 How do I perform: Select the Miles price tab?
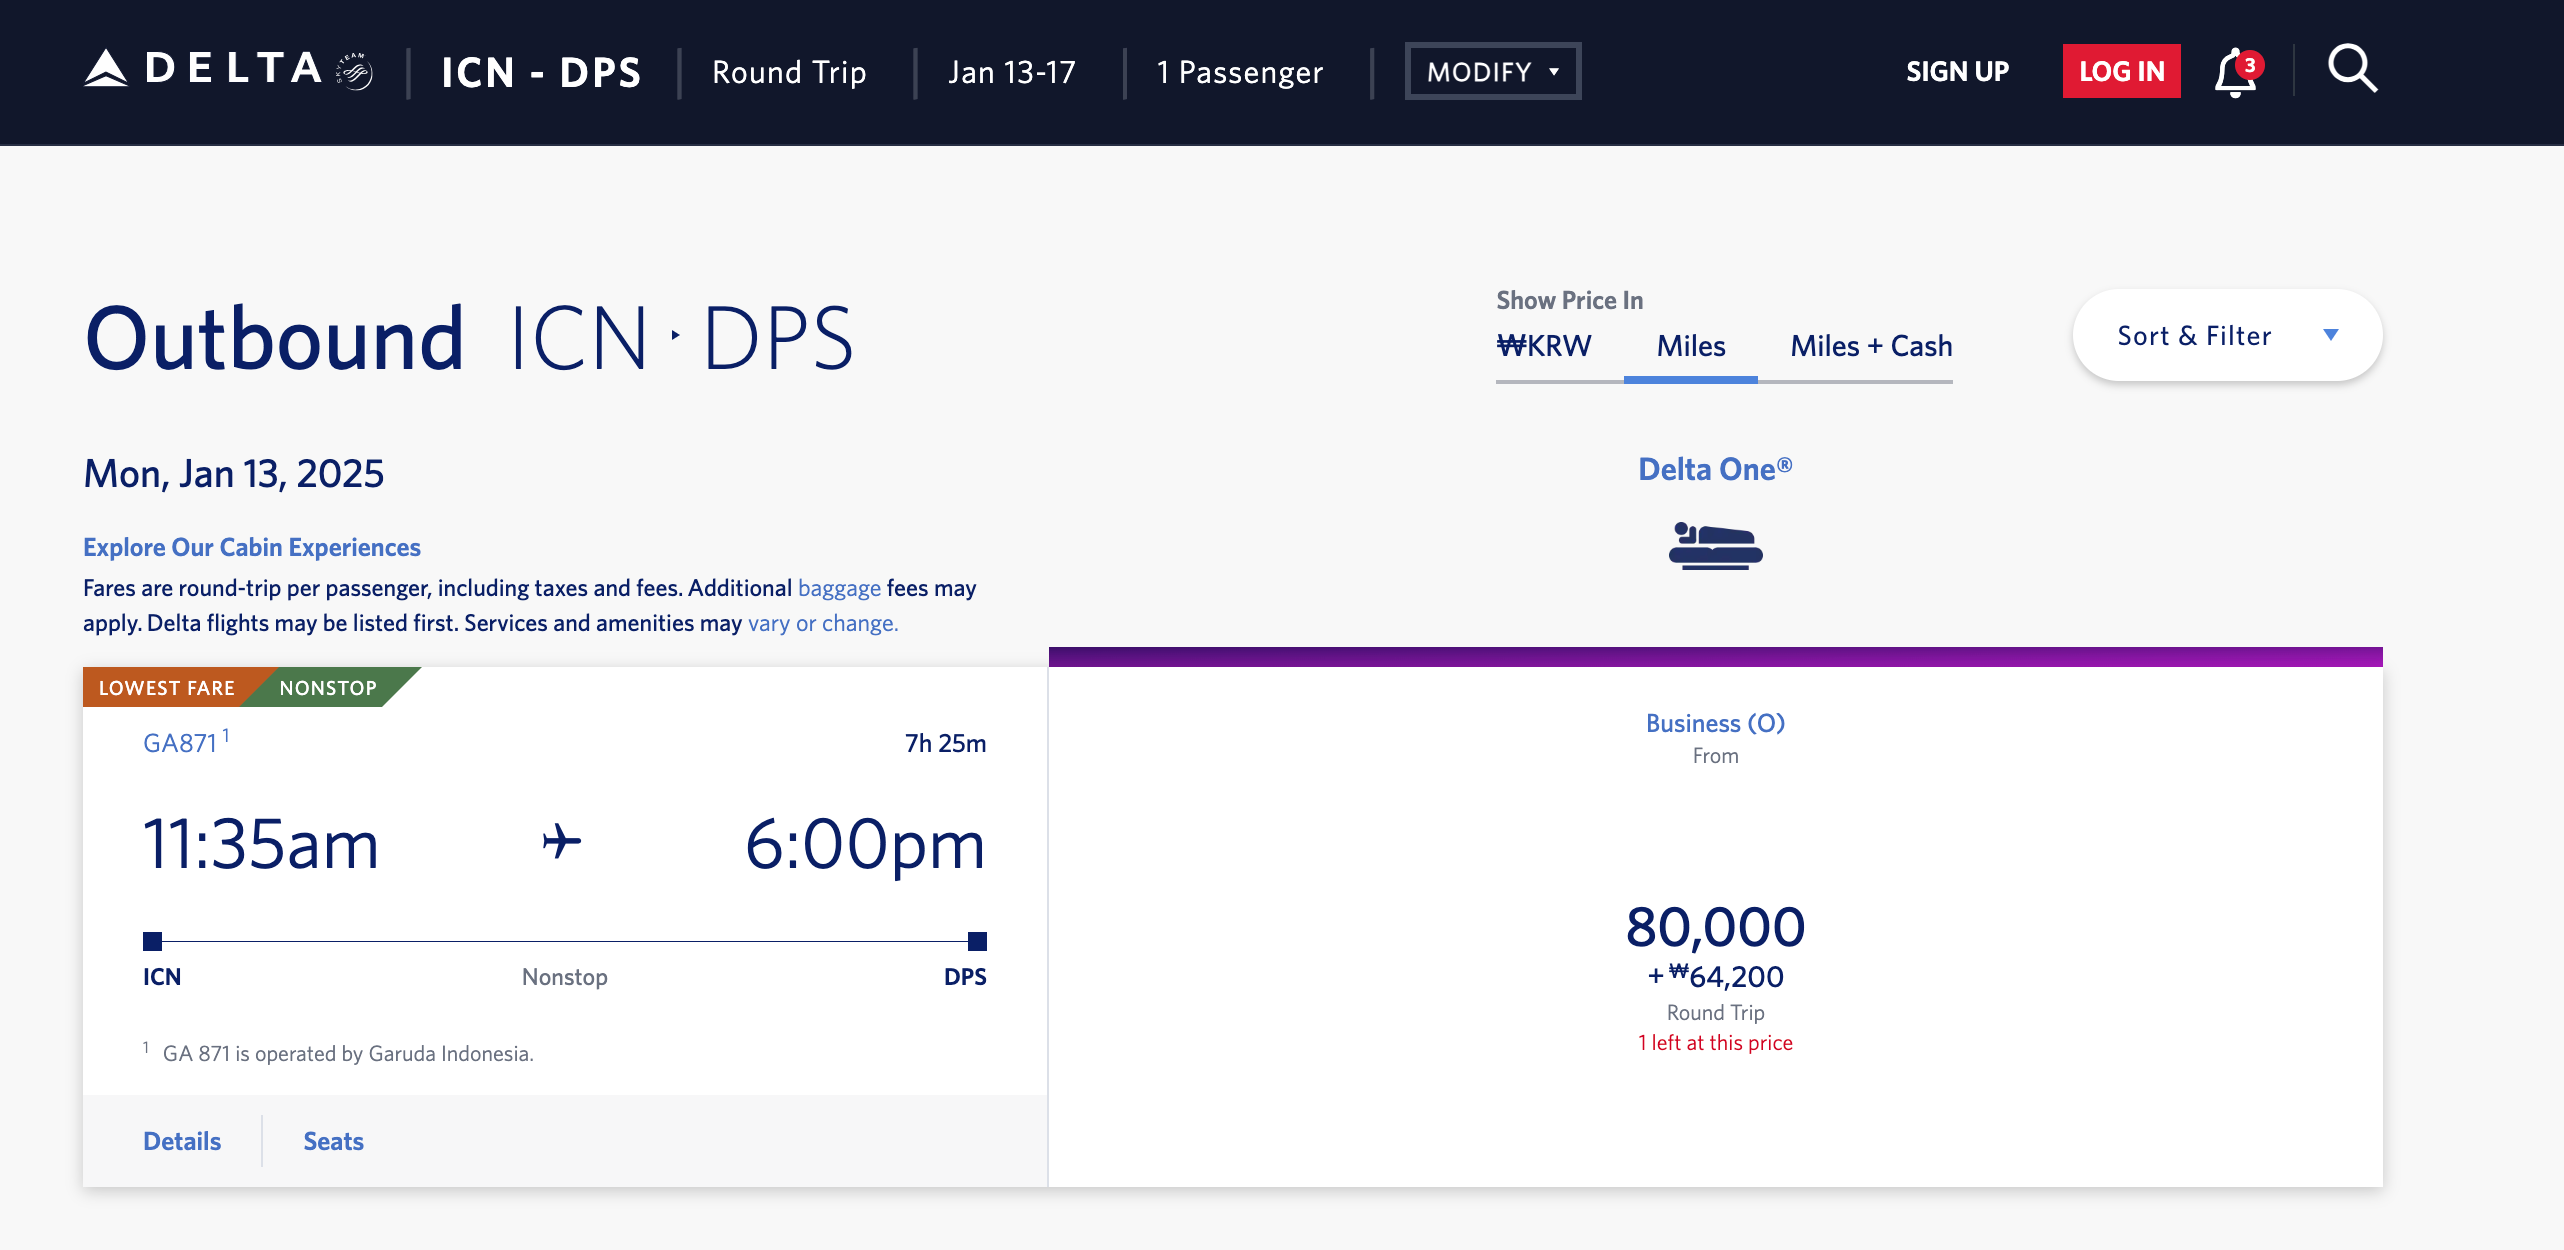click(1690, 346)
